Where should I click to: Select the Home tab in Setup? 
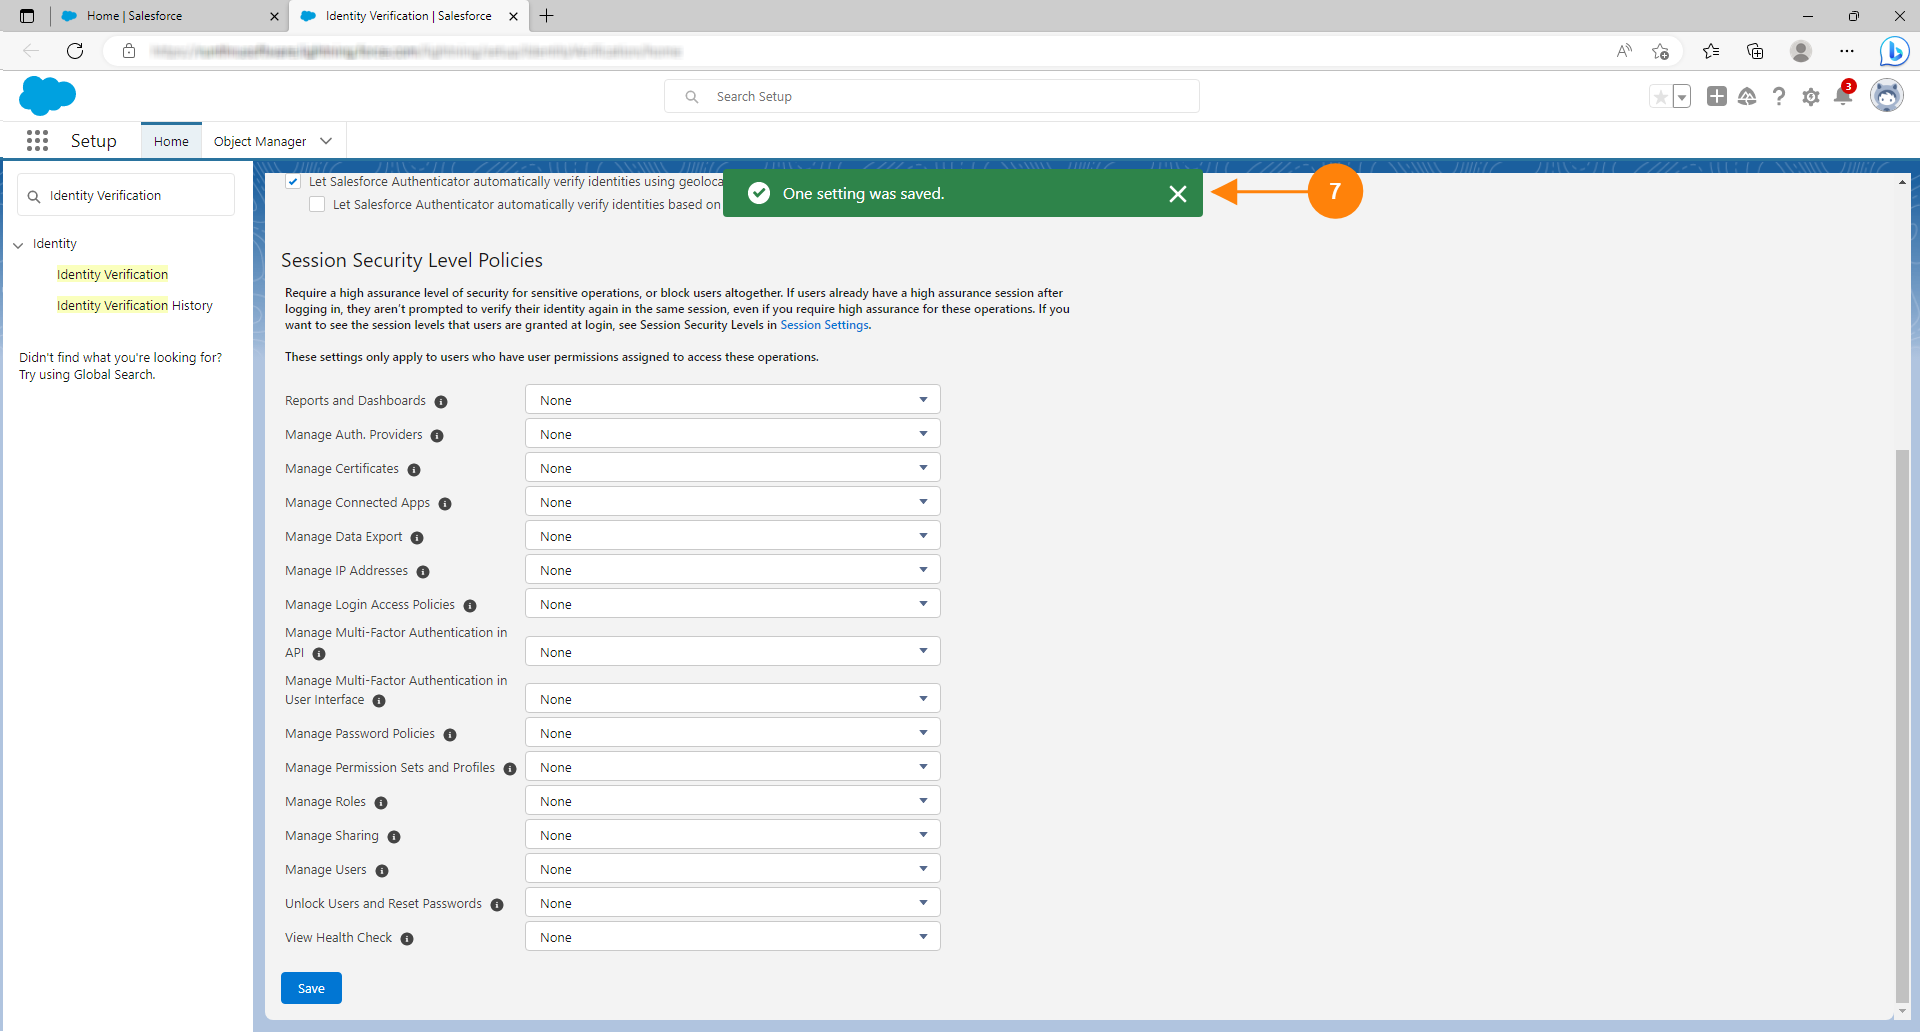pos(171,142)
